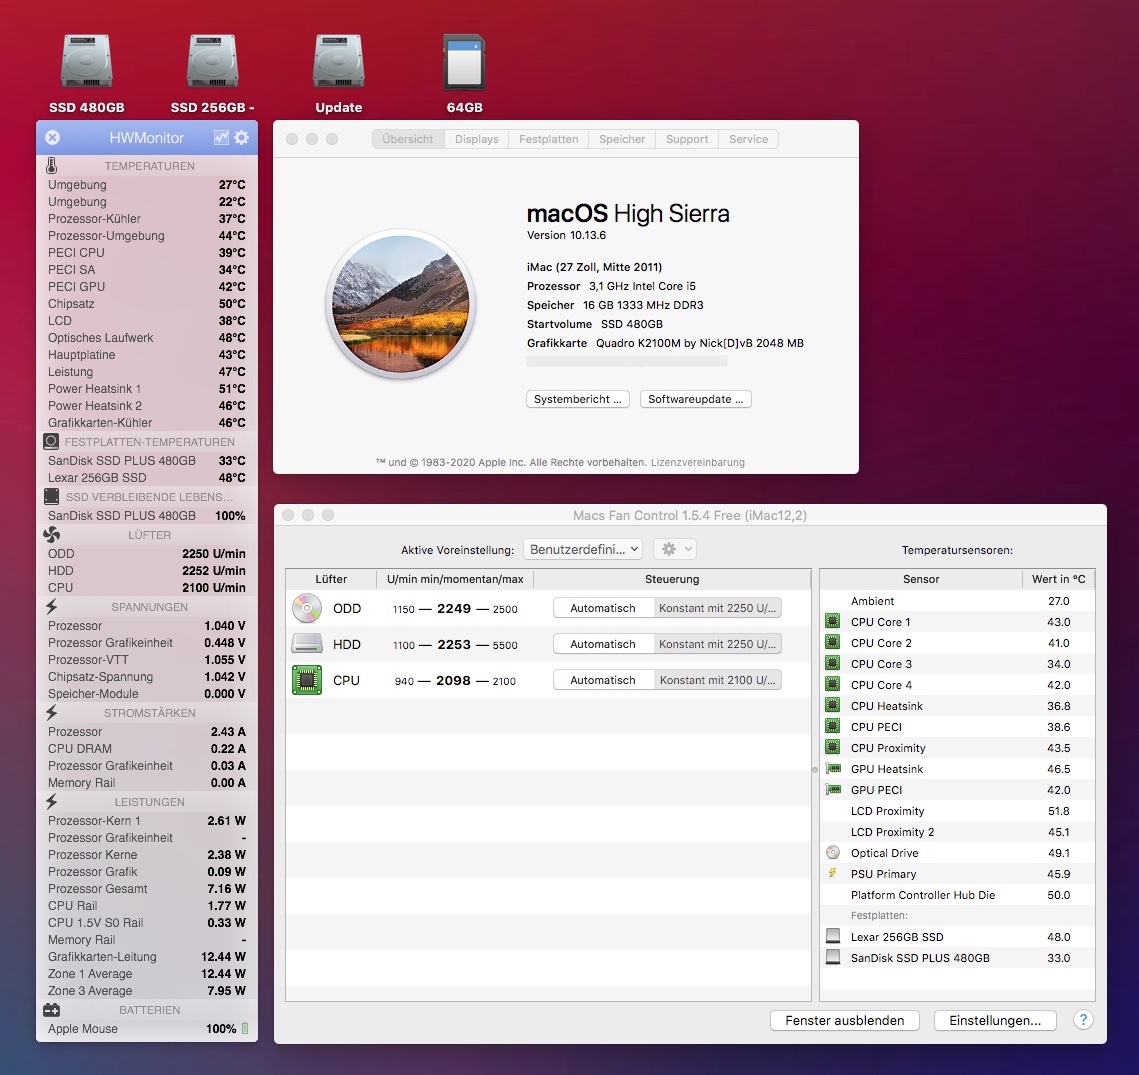1139x1075 pixels.
Task: Switch to the Support tab
Action: click(x=686, y=139)
